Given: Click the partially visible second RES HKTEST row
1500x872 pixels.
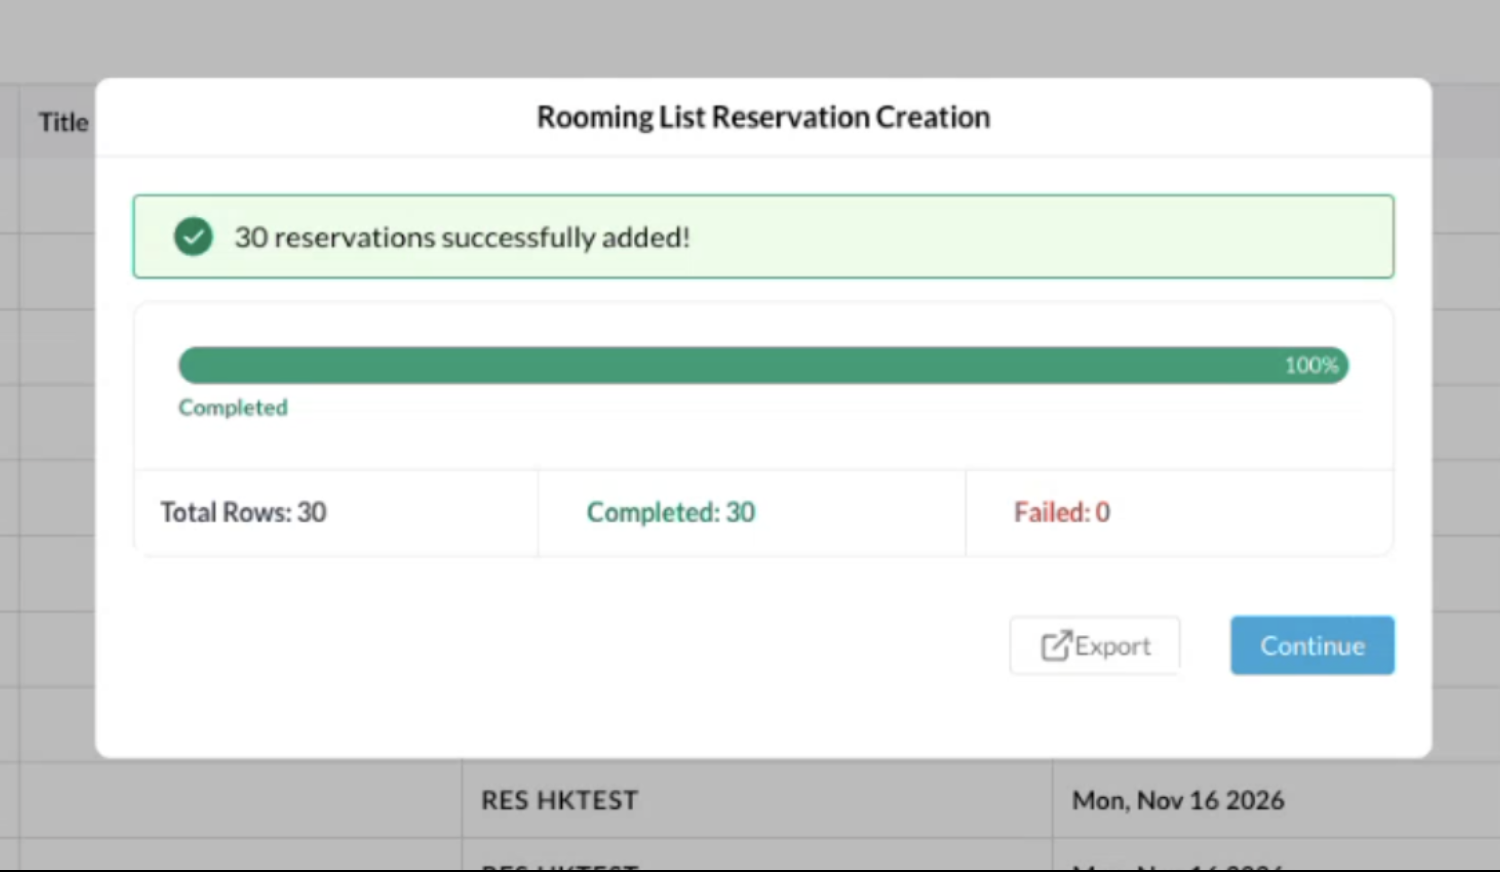Looking at the screenshot, I should [x=559, y=862].
